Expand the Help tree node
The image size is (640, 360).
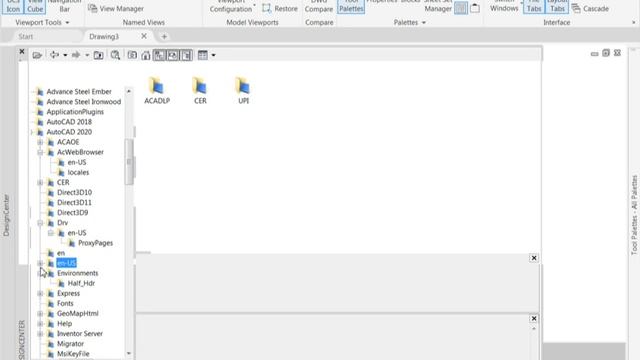(40, 324)
